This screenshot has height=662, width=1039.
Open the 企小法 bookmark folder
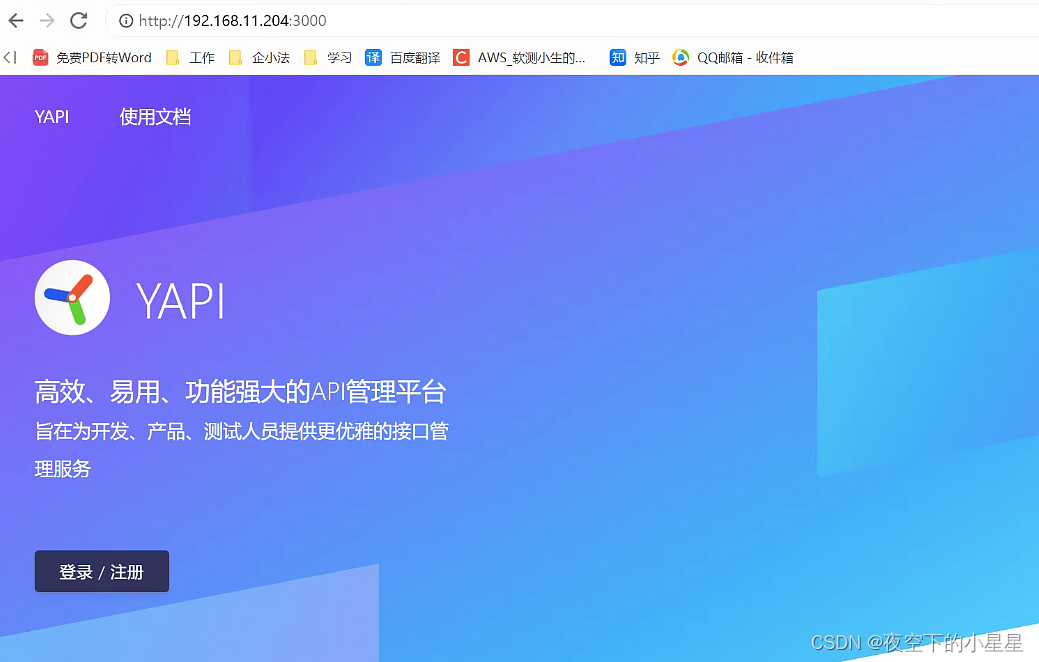coord(259,58)
